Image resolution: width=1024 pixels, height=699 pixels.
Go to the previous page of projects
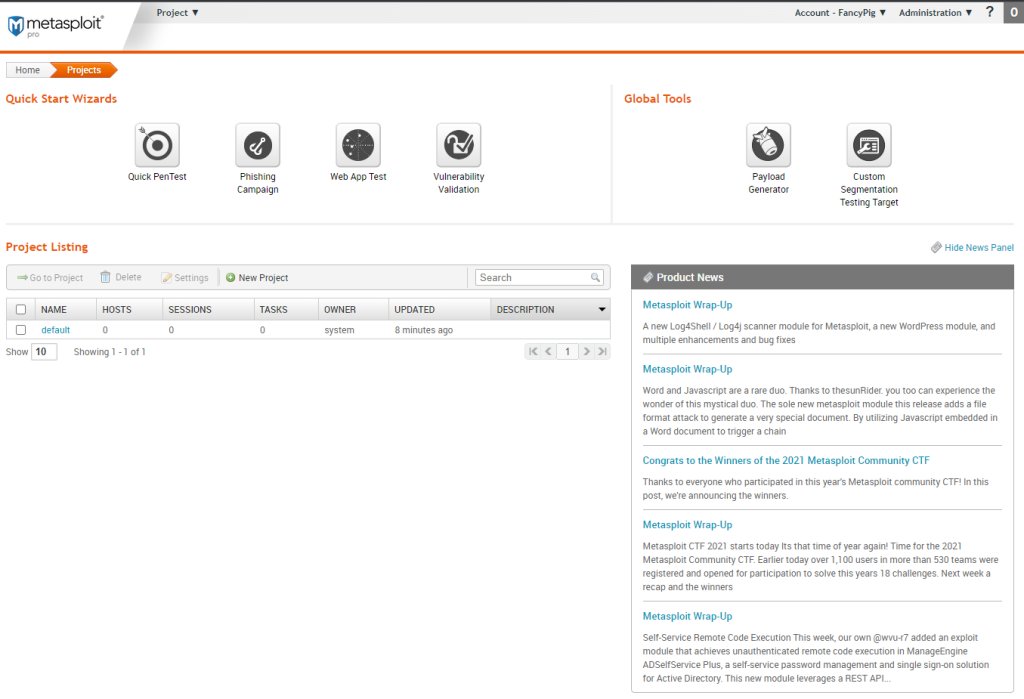(549, 351)
